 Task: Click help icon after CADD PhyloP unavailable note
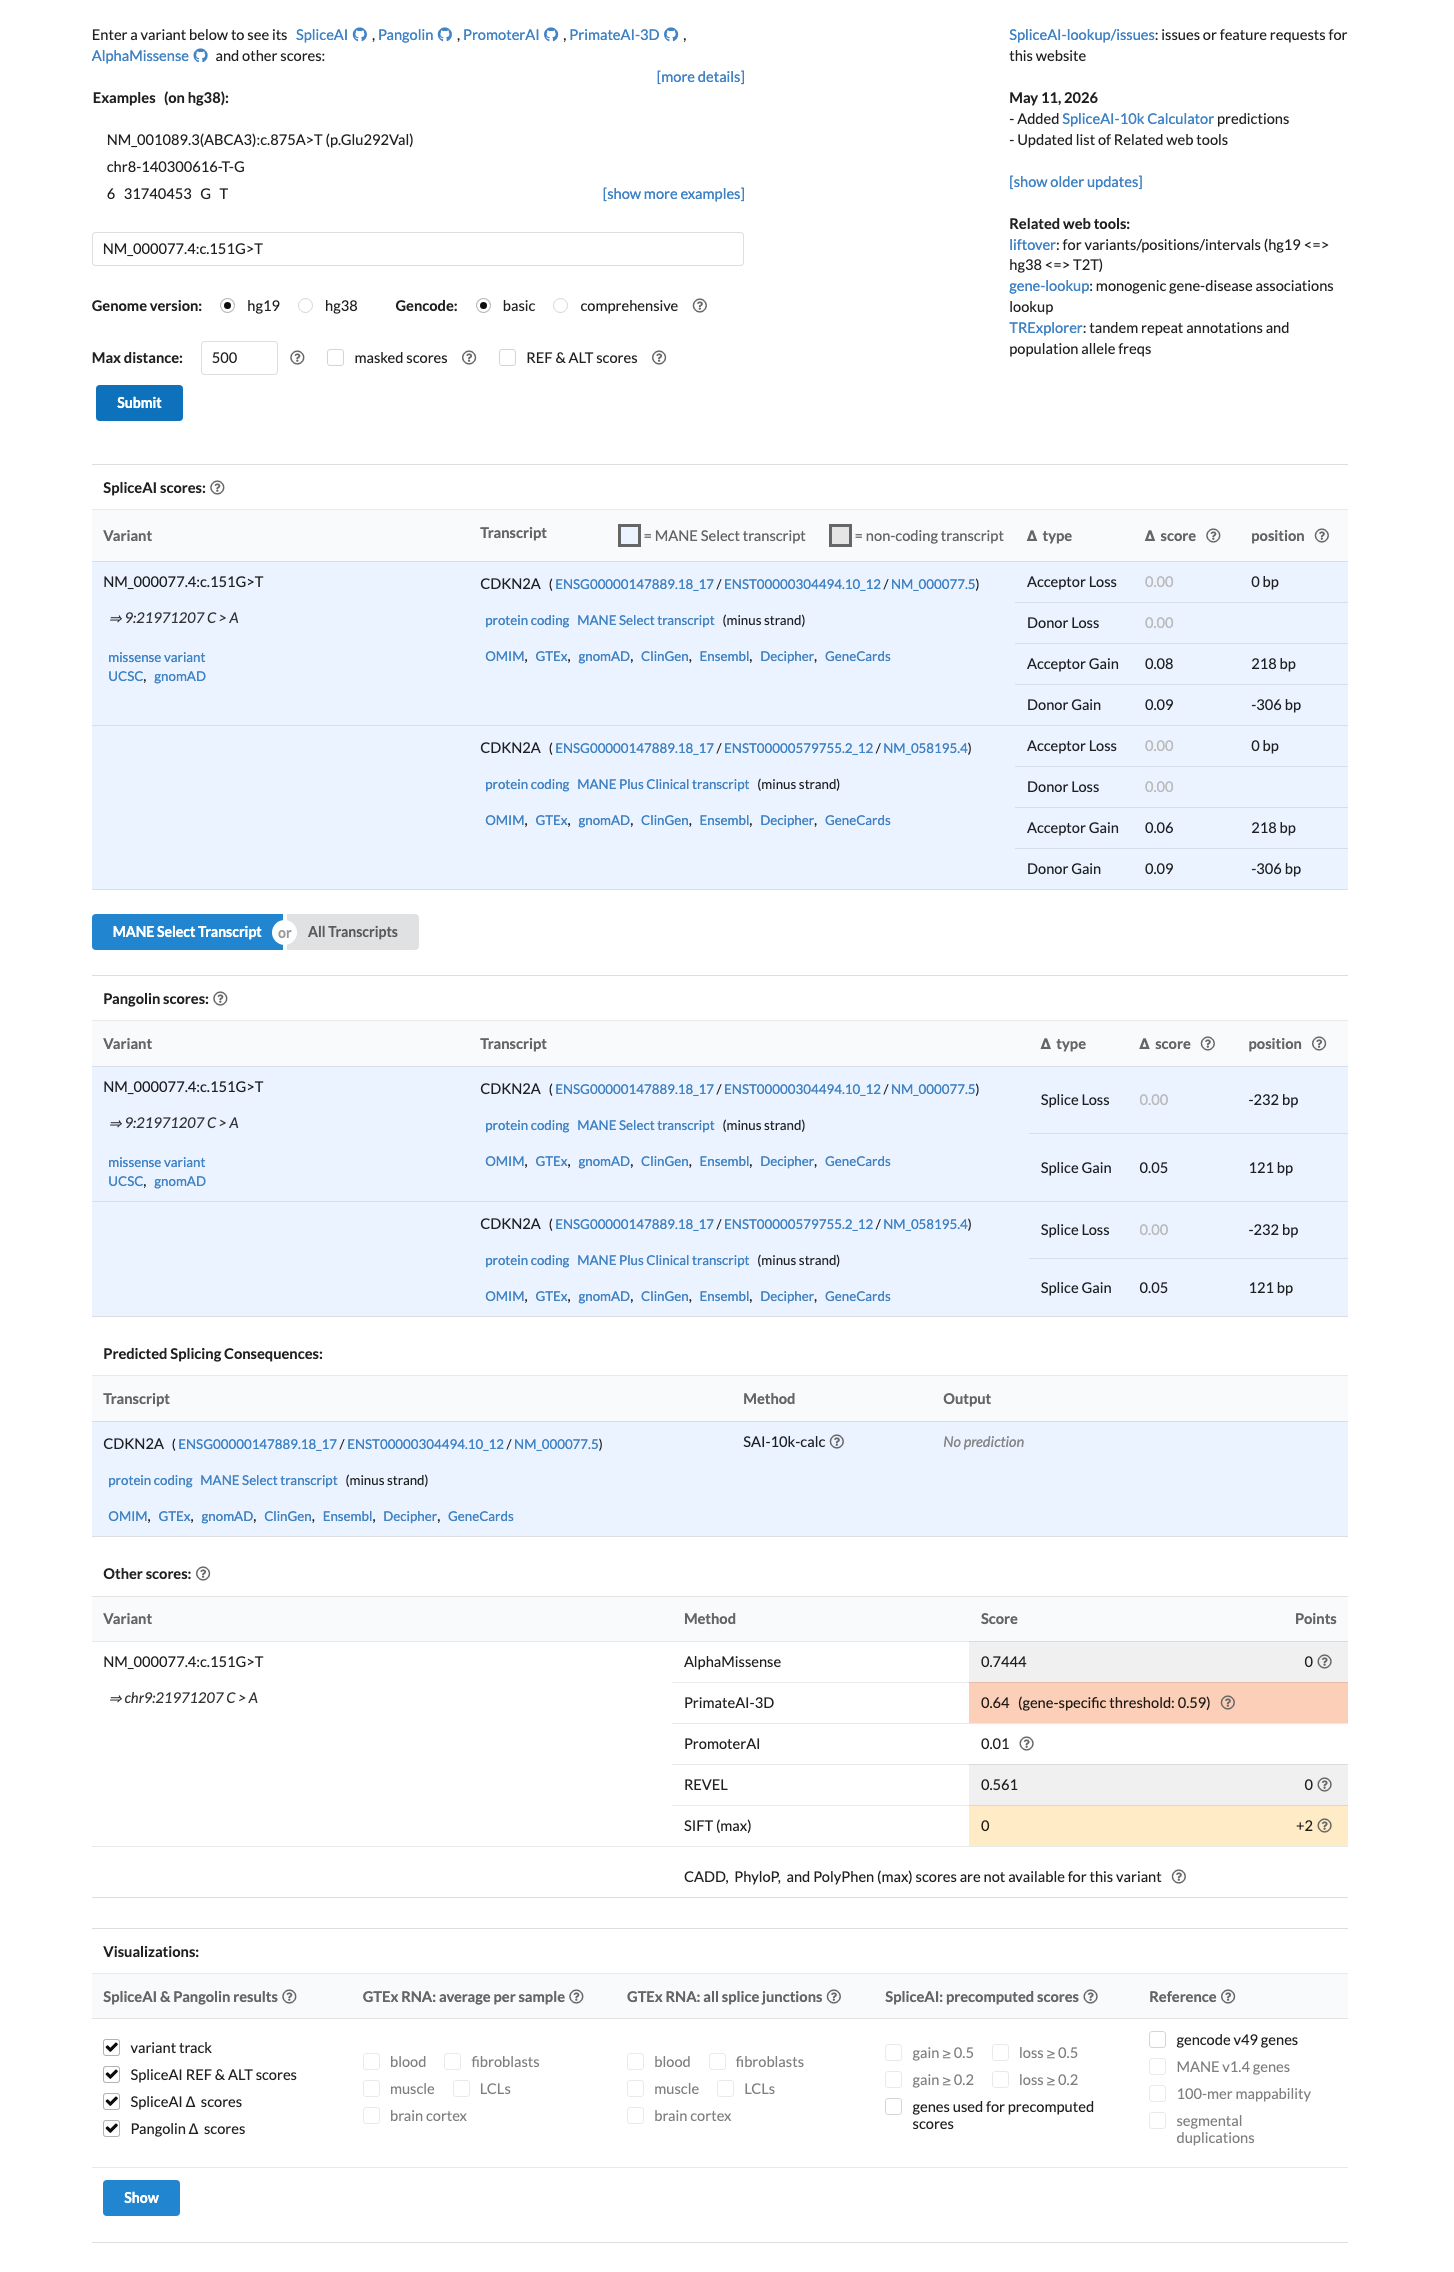[x=1179, y=1877]
